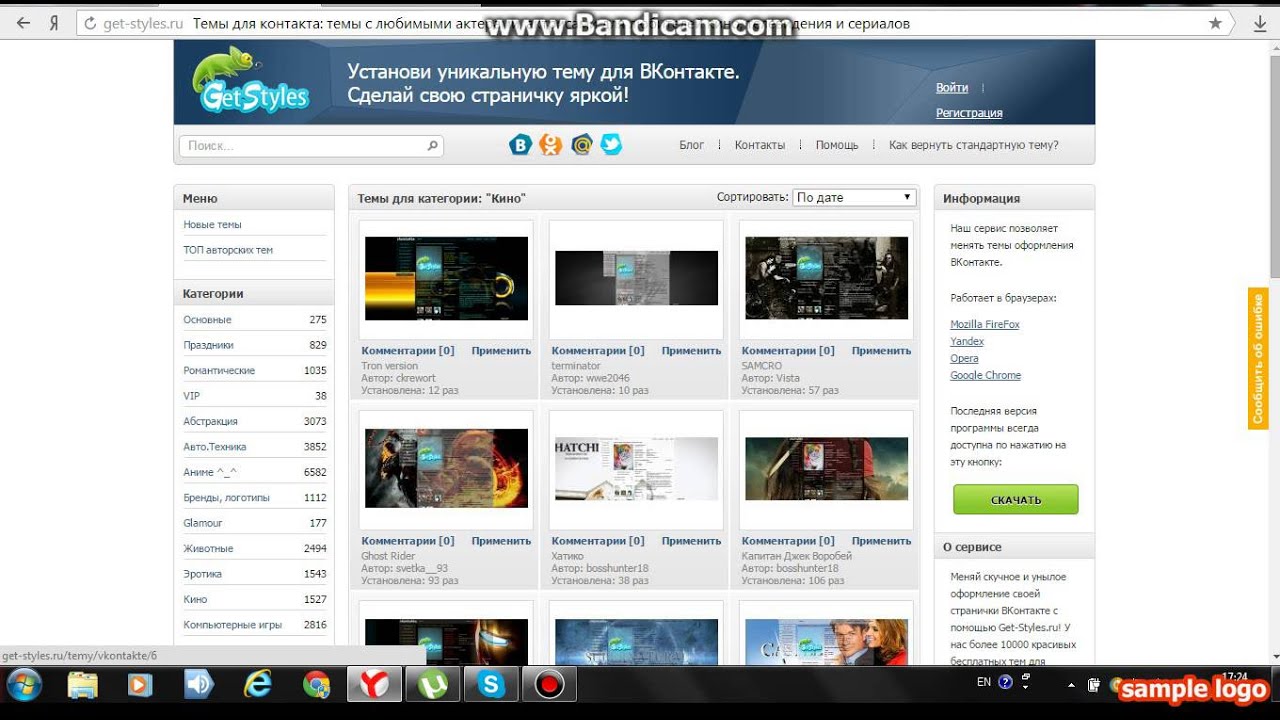Open "ТОП авторских тем" in the menu
1280x720 pixels.
coord(228,250)
